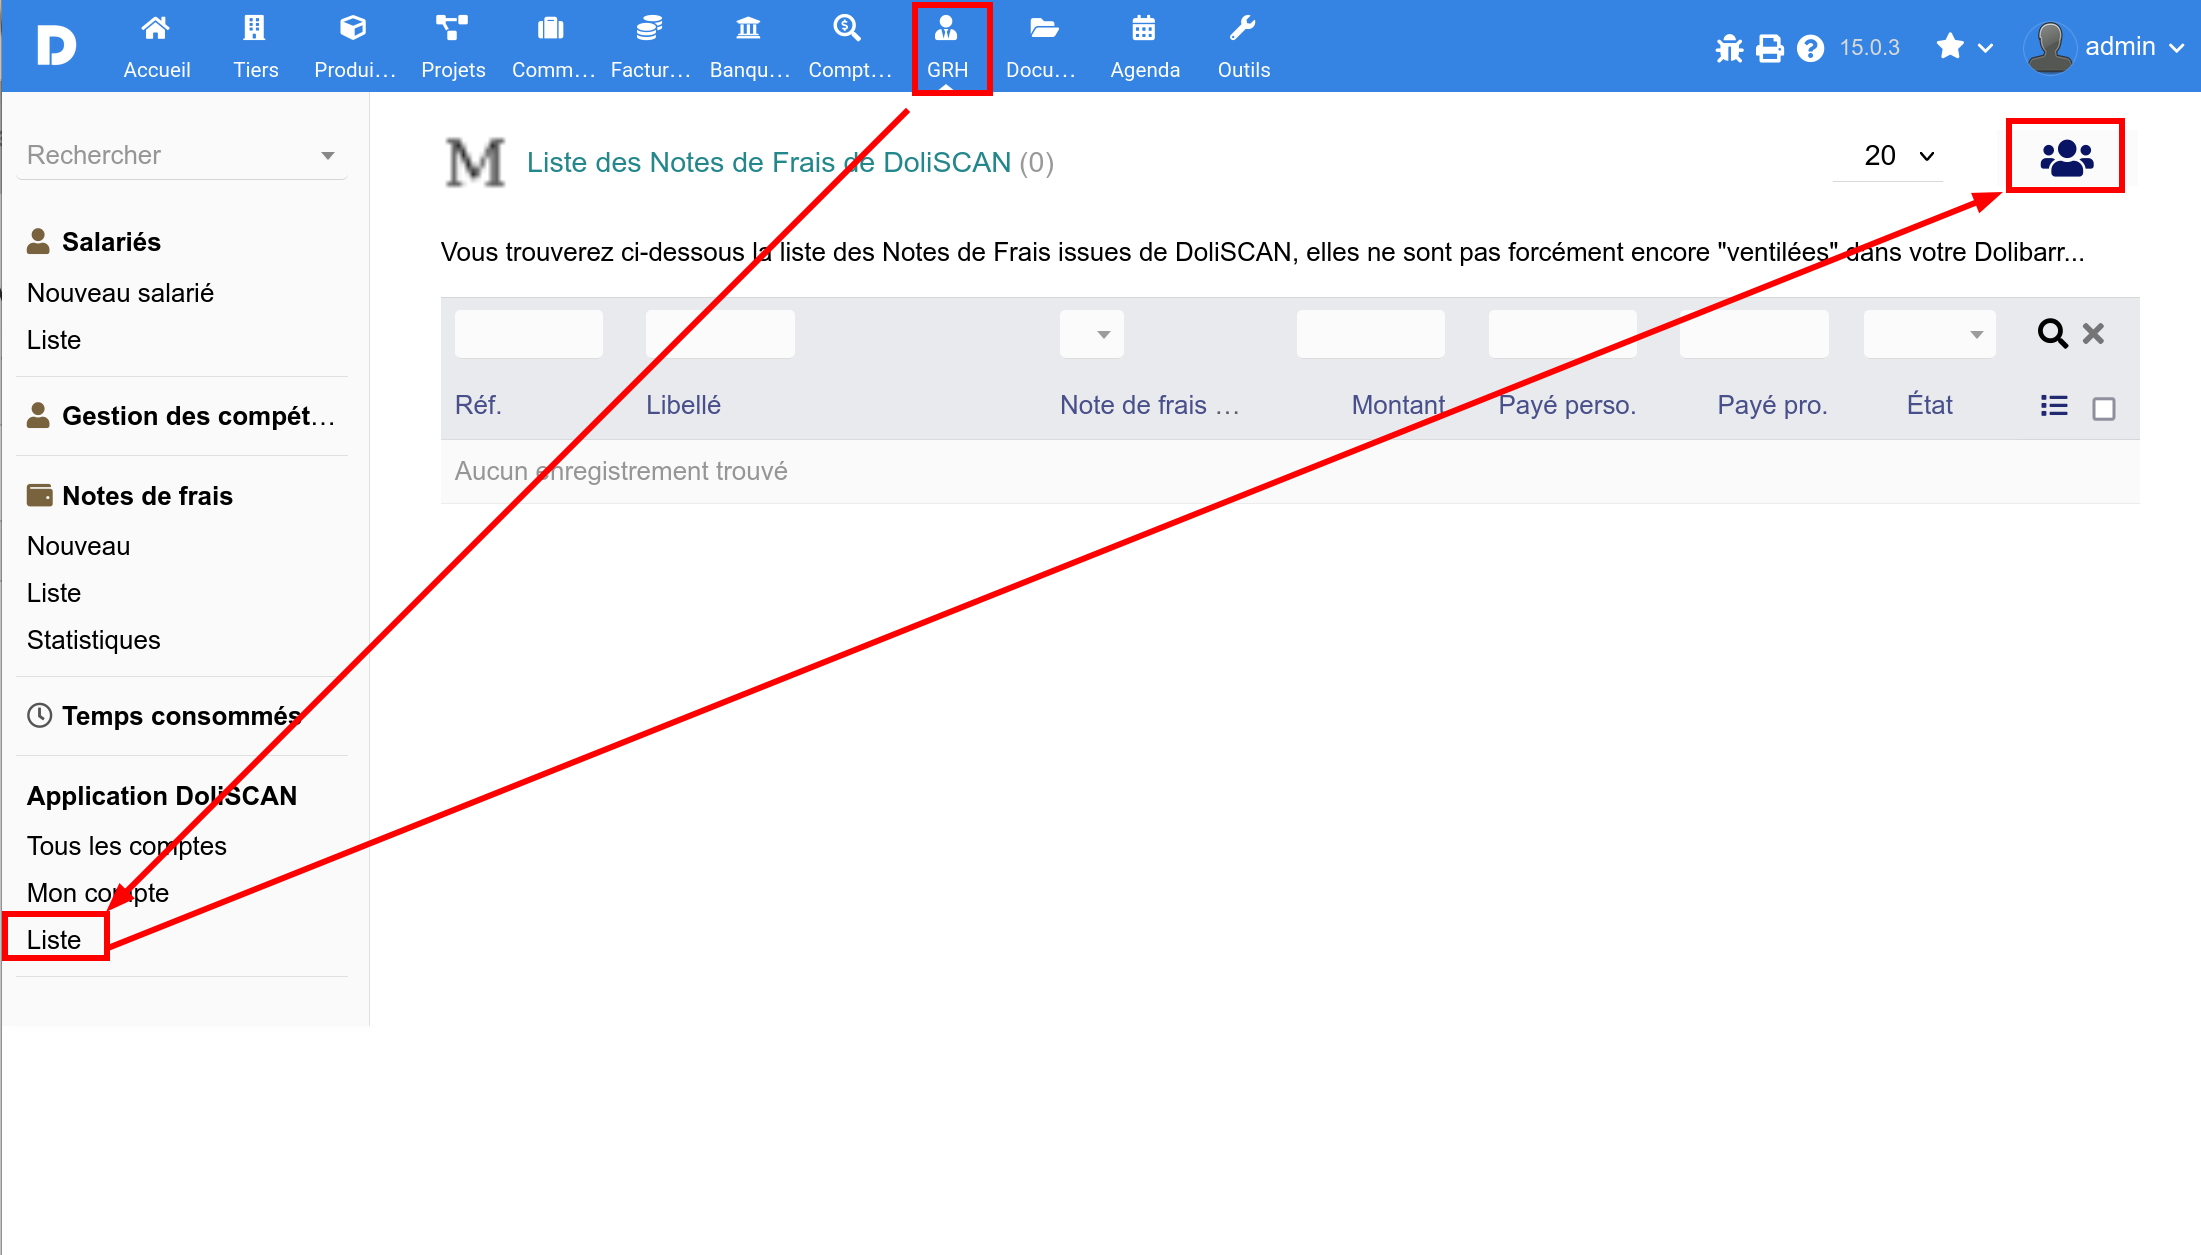
Task: Click the version 15.0.3 text
Action: pos(1869,47)
